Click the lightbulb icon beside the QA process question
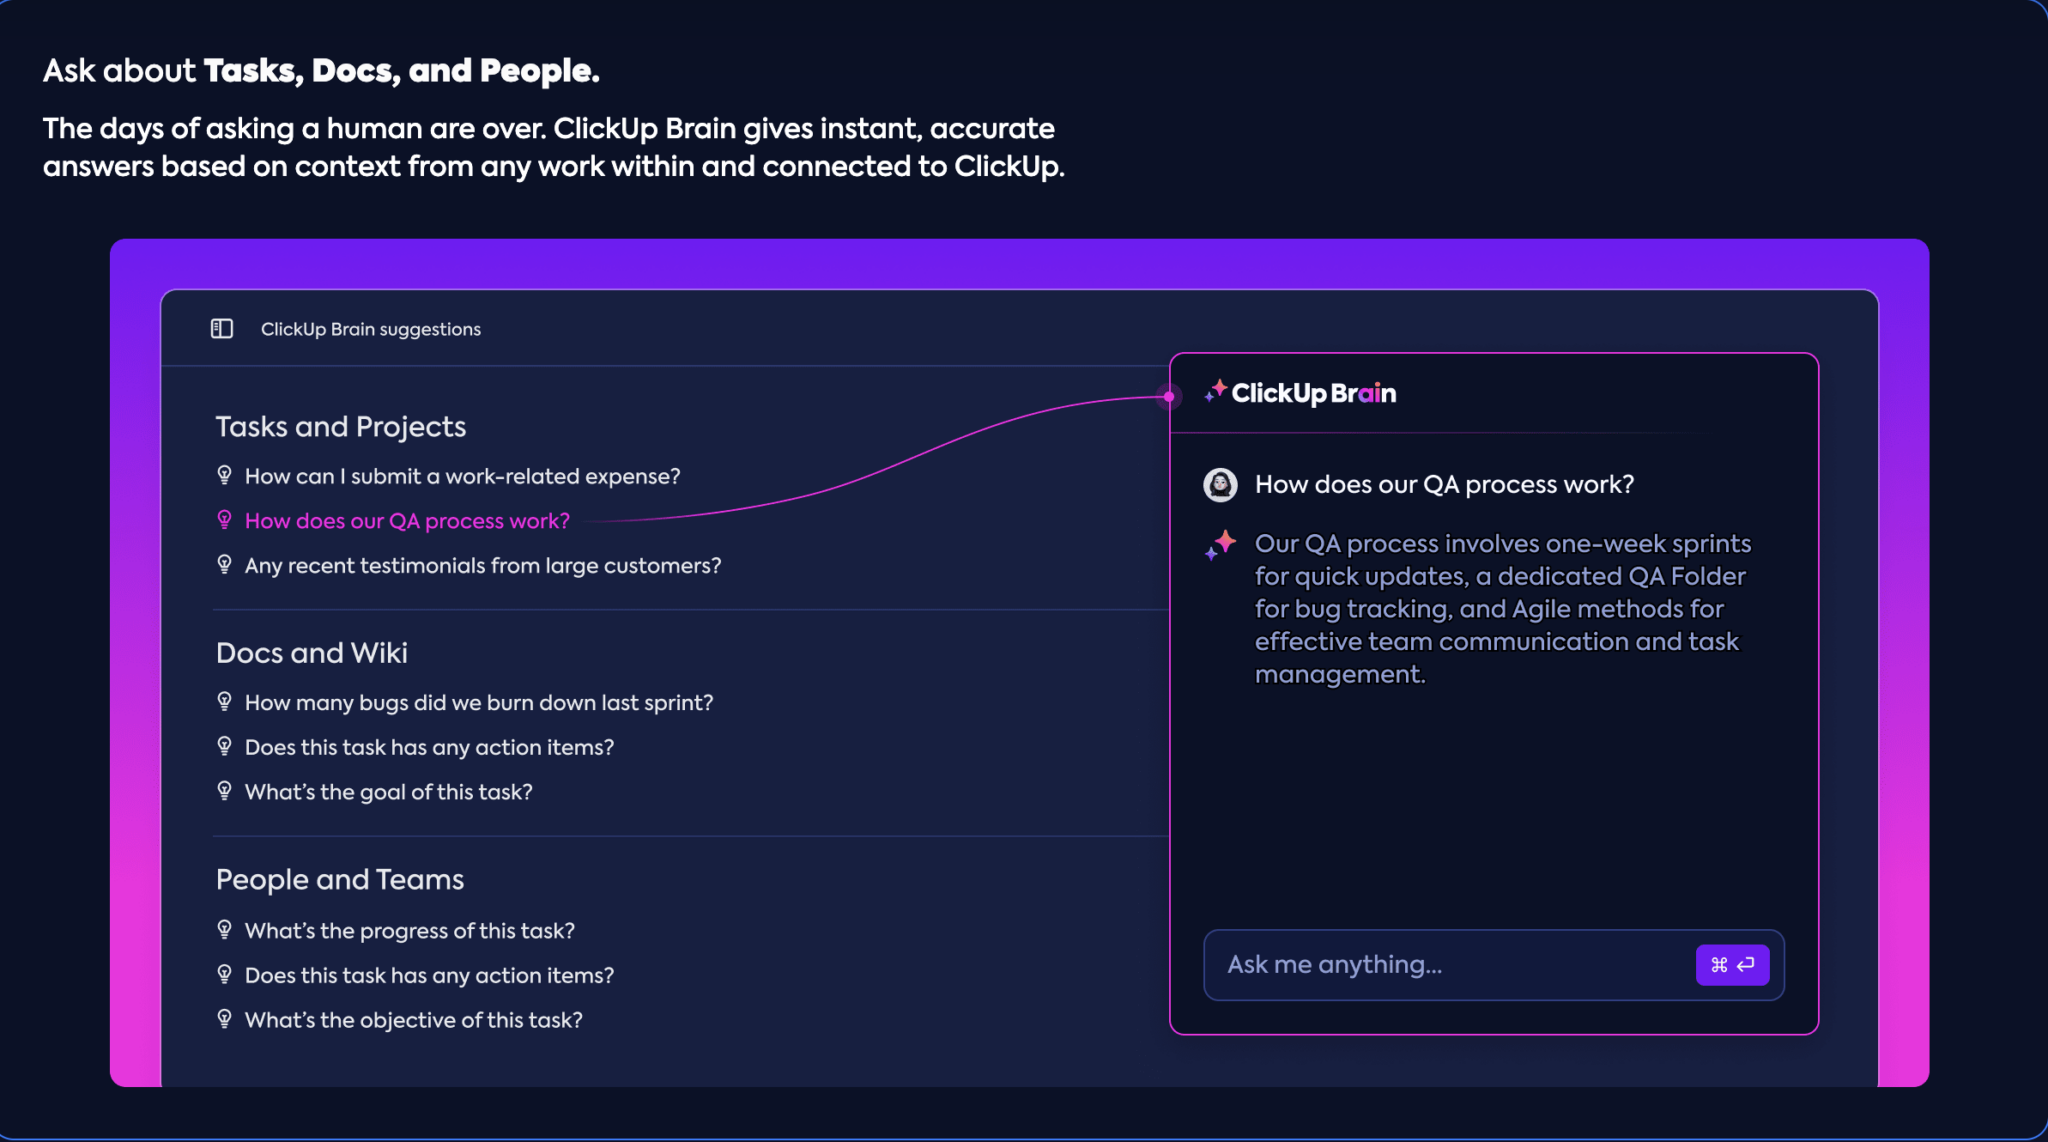Viewport: 2048px width, 1142px height. tap(225, 520)
